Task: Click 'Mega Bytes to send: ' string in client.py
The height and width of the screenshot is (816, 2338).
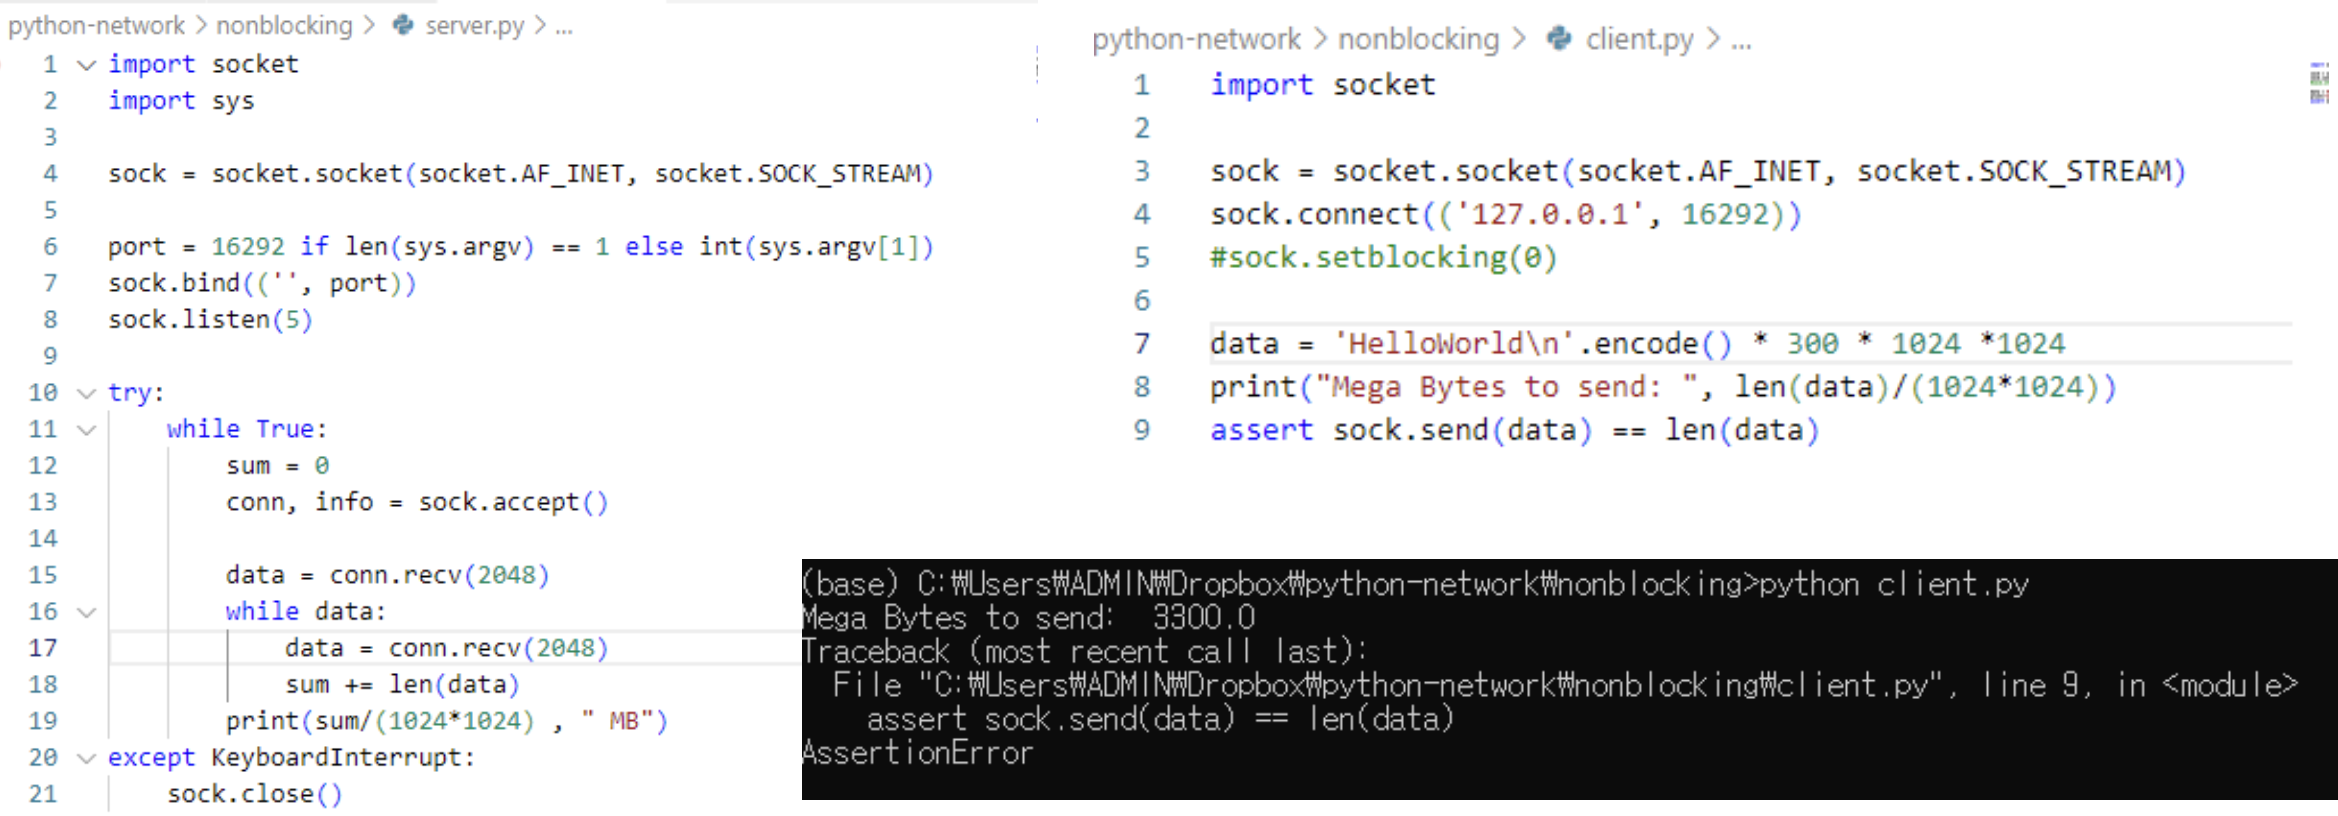Action: point(1506,387)
